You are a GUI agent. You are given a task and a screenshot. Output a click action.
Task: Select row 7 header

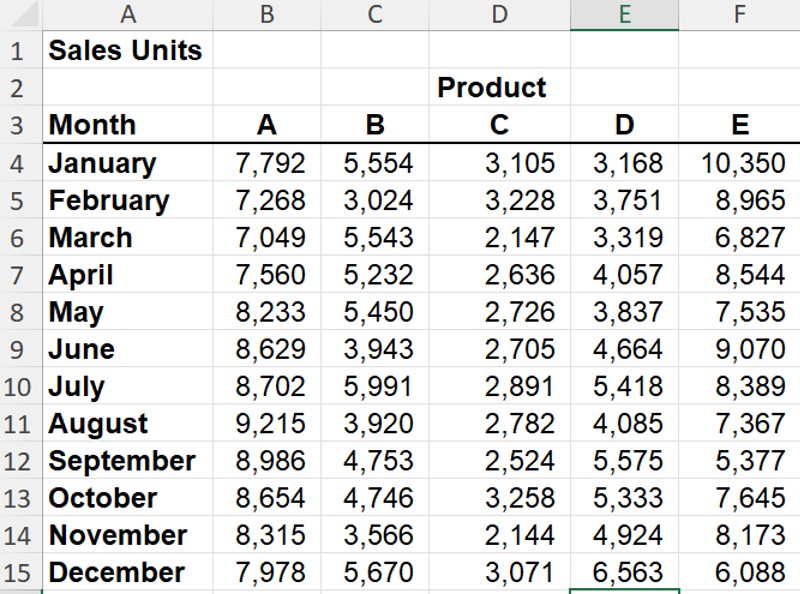[21, 274]
